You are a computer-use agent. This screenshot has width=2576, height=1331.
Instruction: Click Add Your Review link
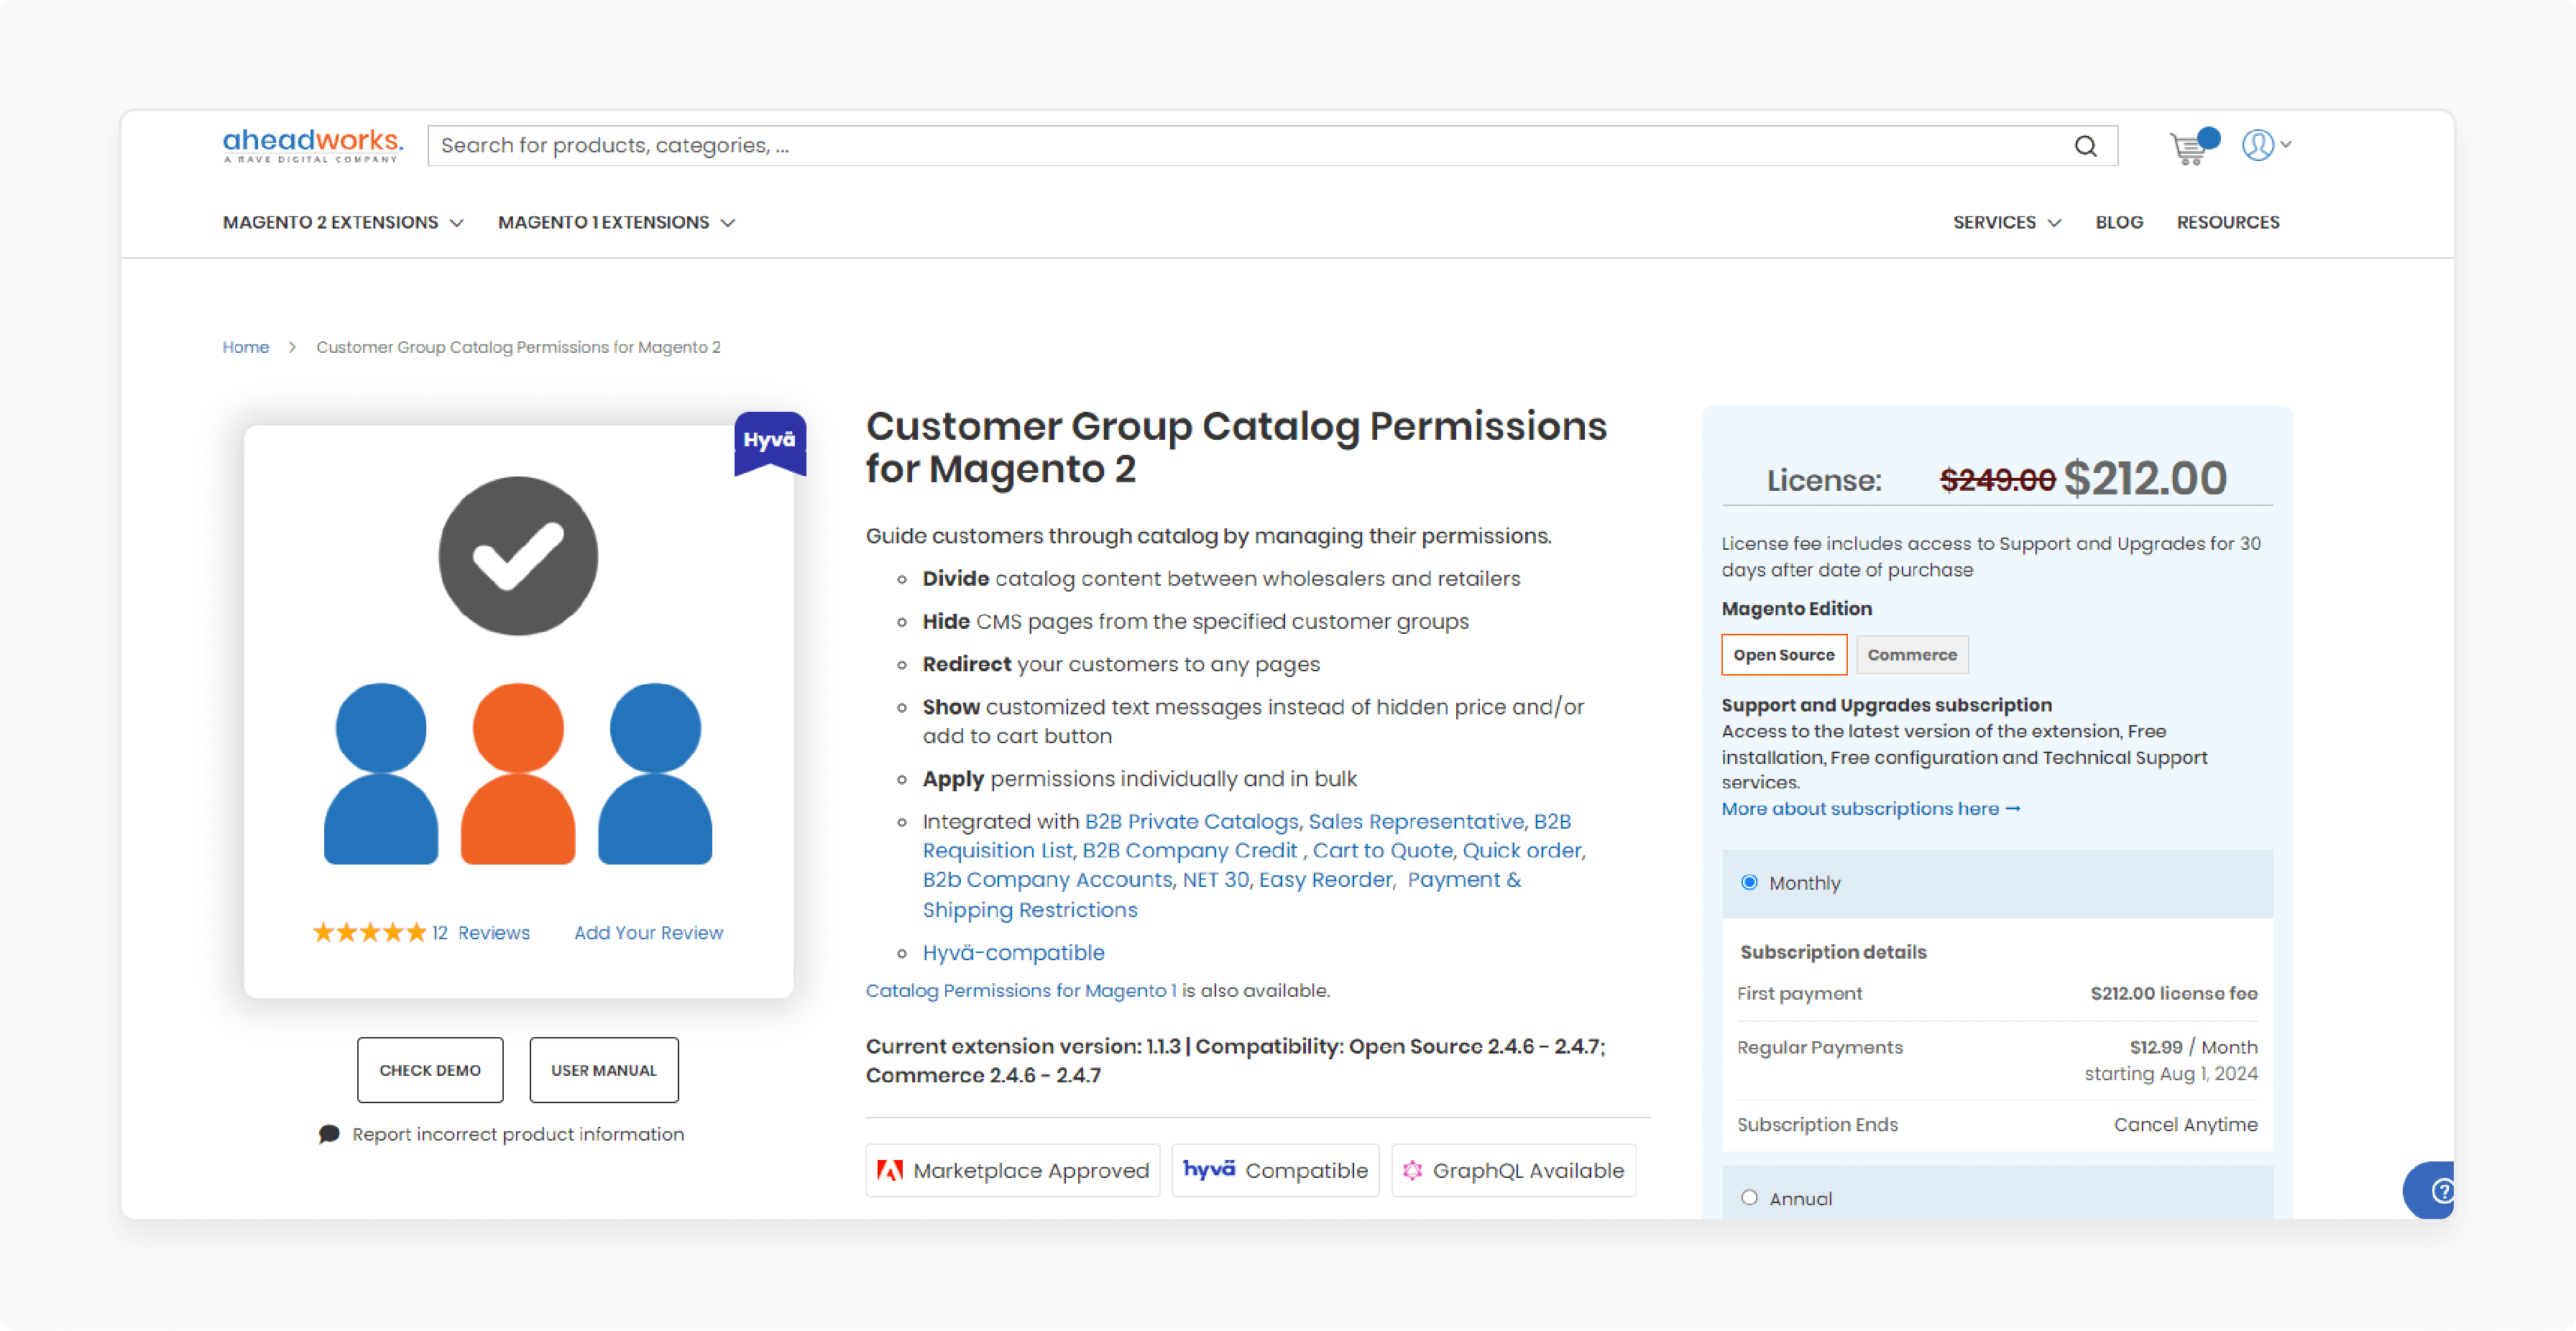coord(648,932)
